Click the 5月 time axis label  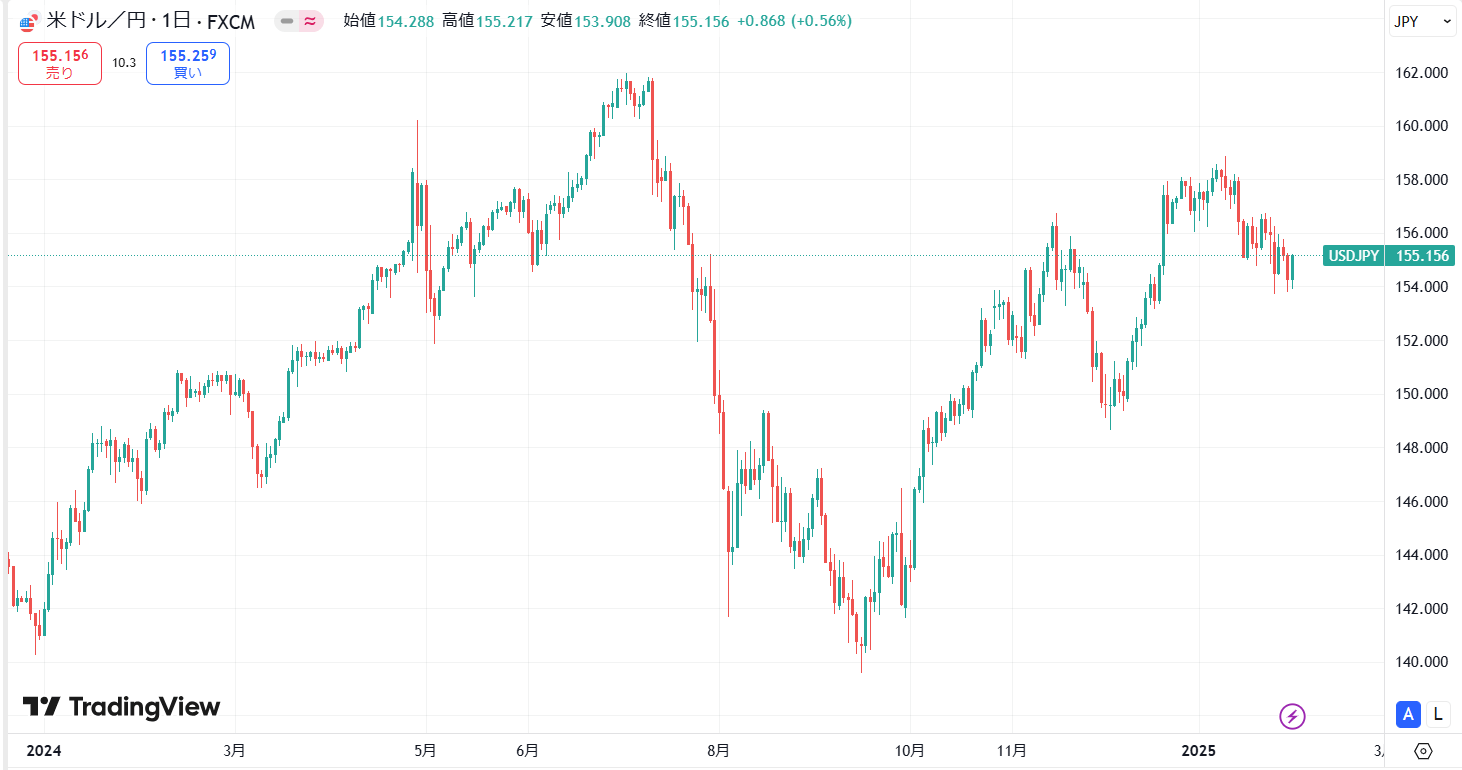(x=426, y=750)
